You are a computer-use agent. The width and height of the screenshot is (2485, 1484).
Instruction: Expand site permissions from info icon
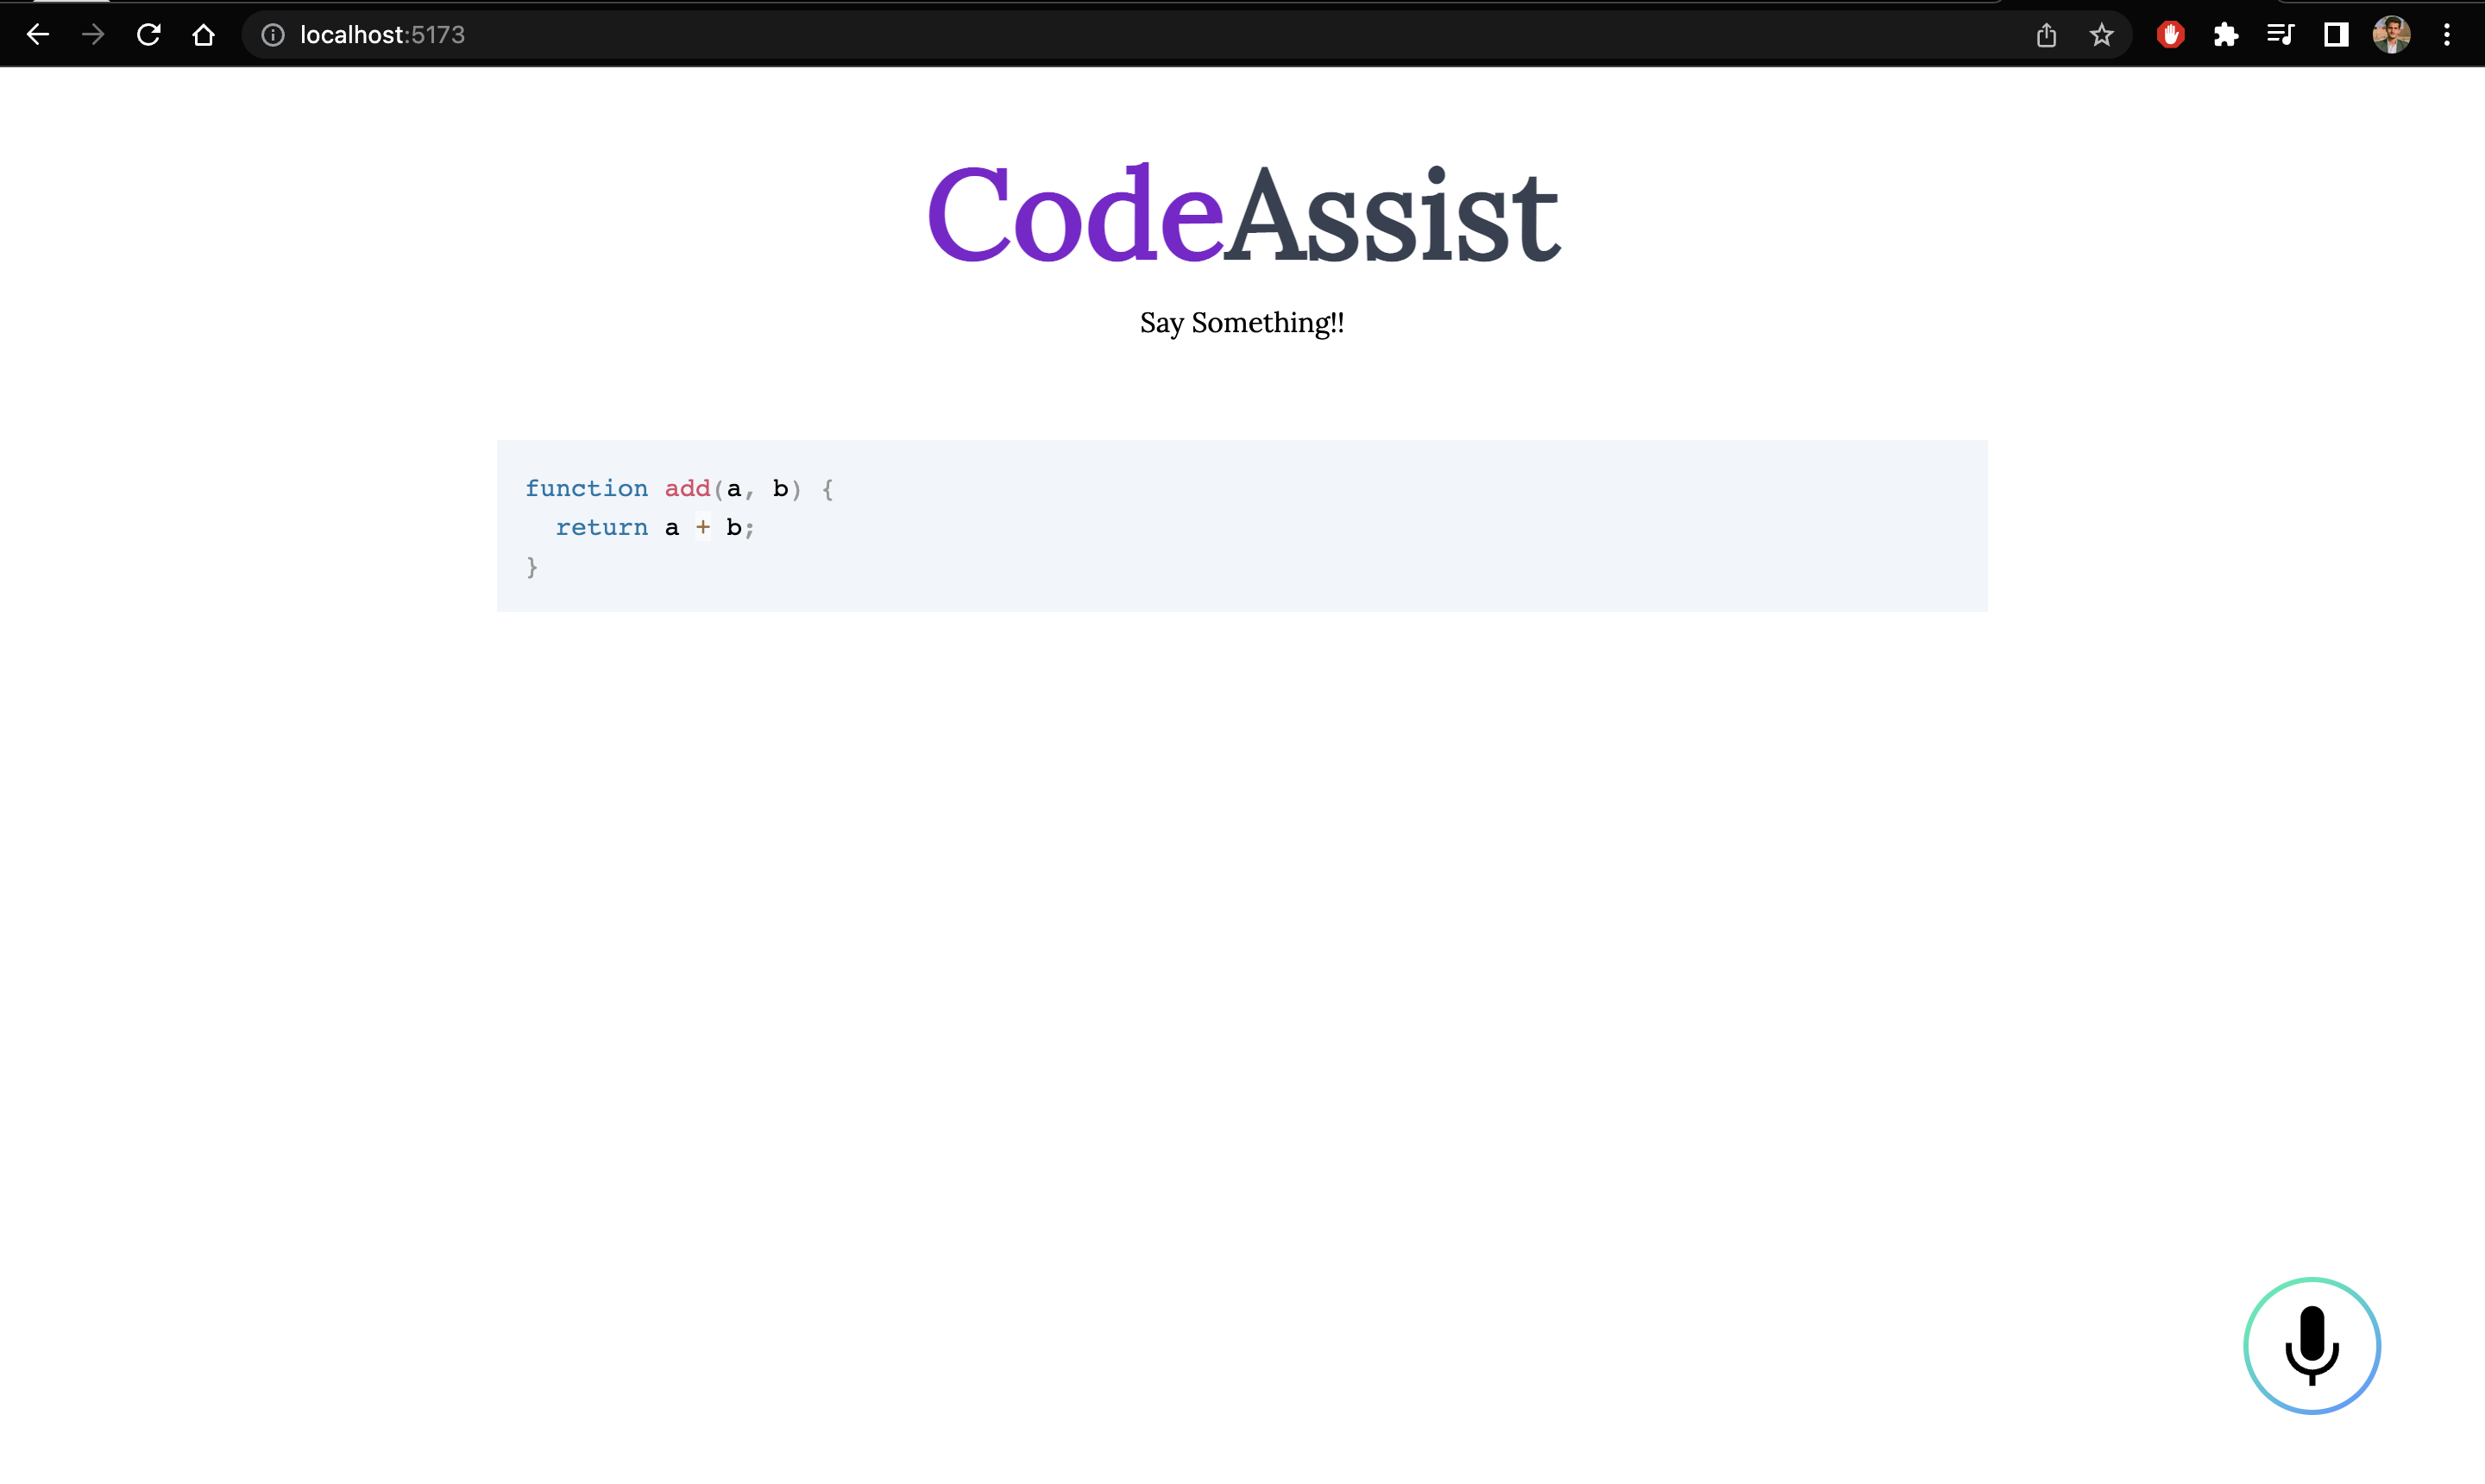click(x=271, y=34)
